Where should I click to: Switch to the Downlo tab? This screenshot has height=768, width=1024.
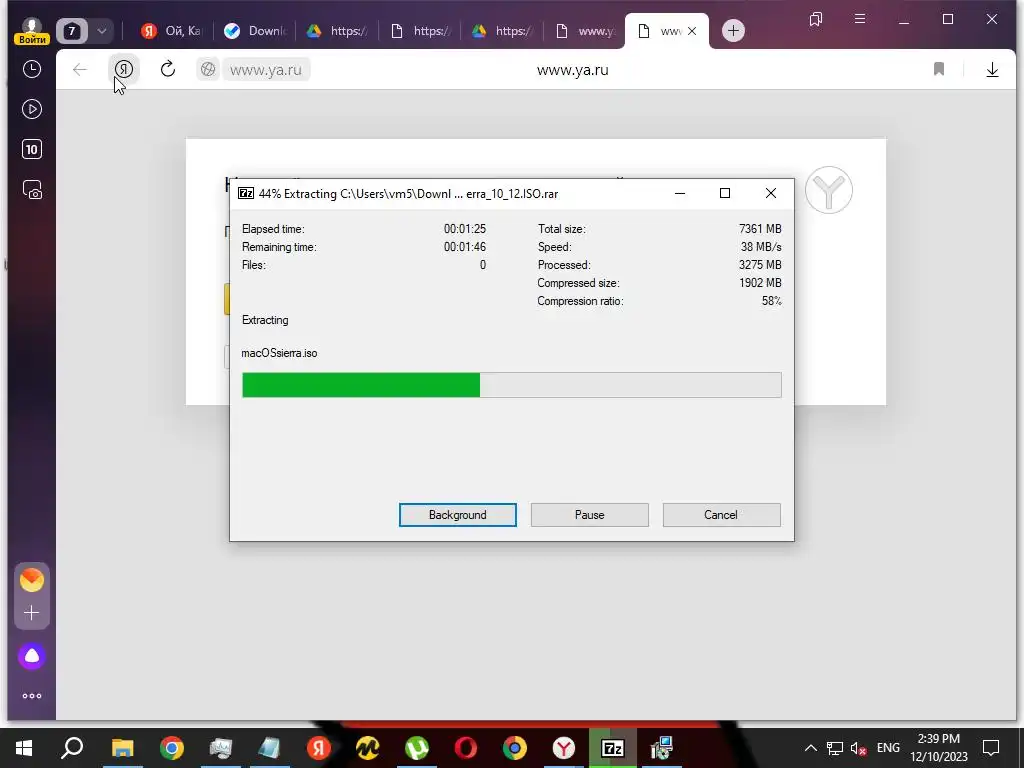click(x=256, y=31)
